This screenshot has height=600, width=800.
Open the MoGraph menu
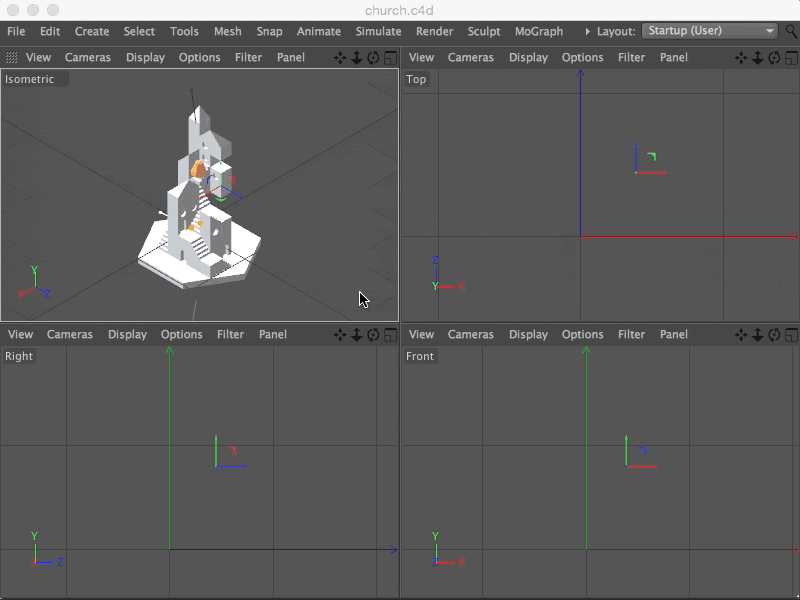coord(539,31)
